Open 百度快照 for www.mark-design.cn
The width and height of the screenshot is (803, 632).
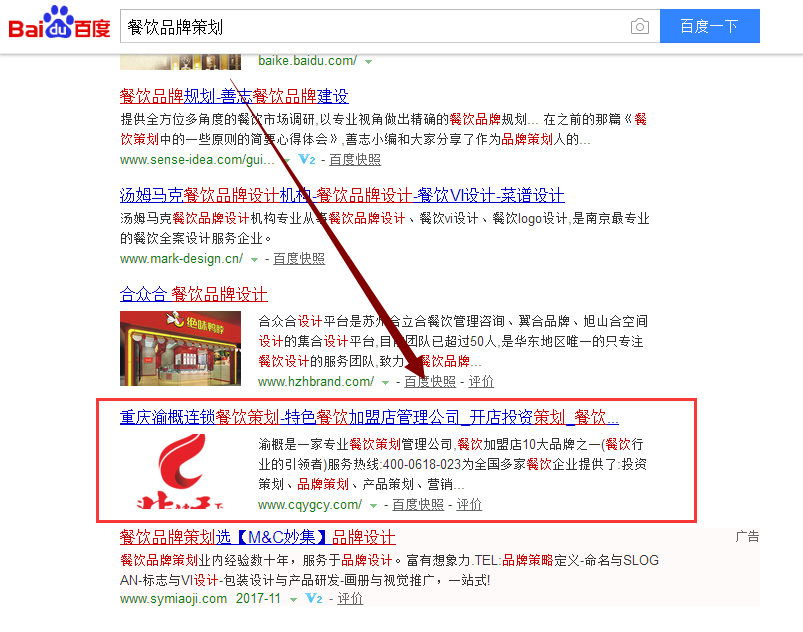[x=299, y=259]
